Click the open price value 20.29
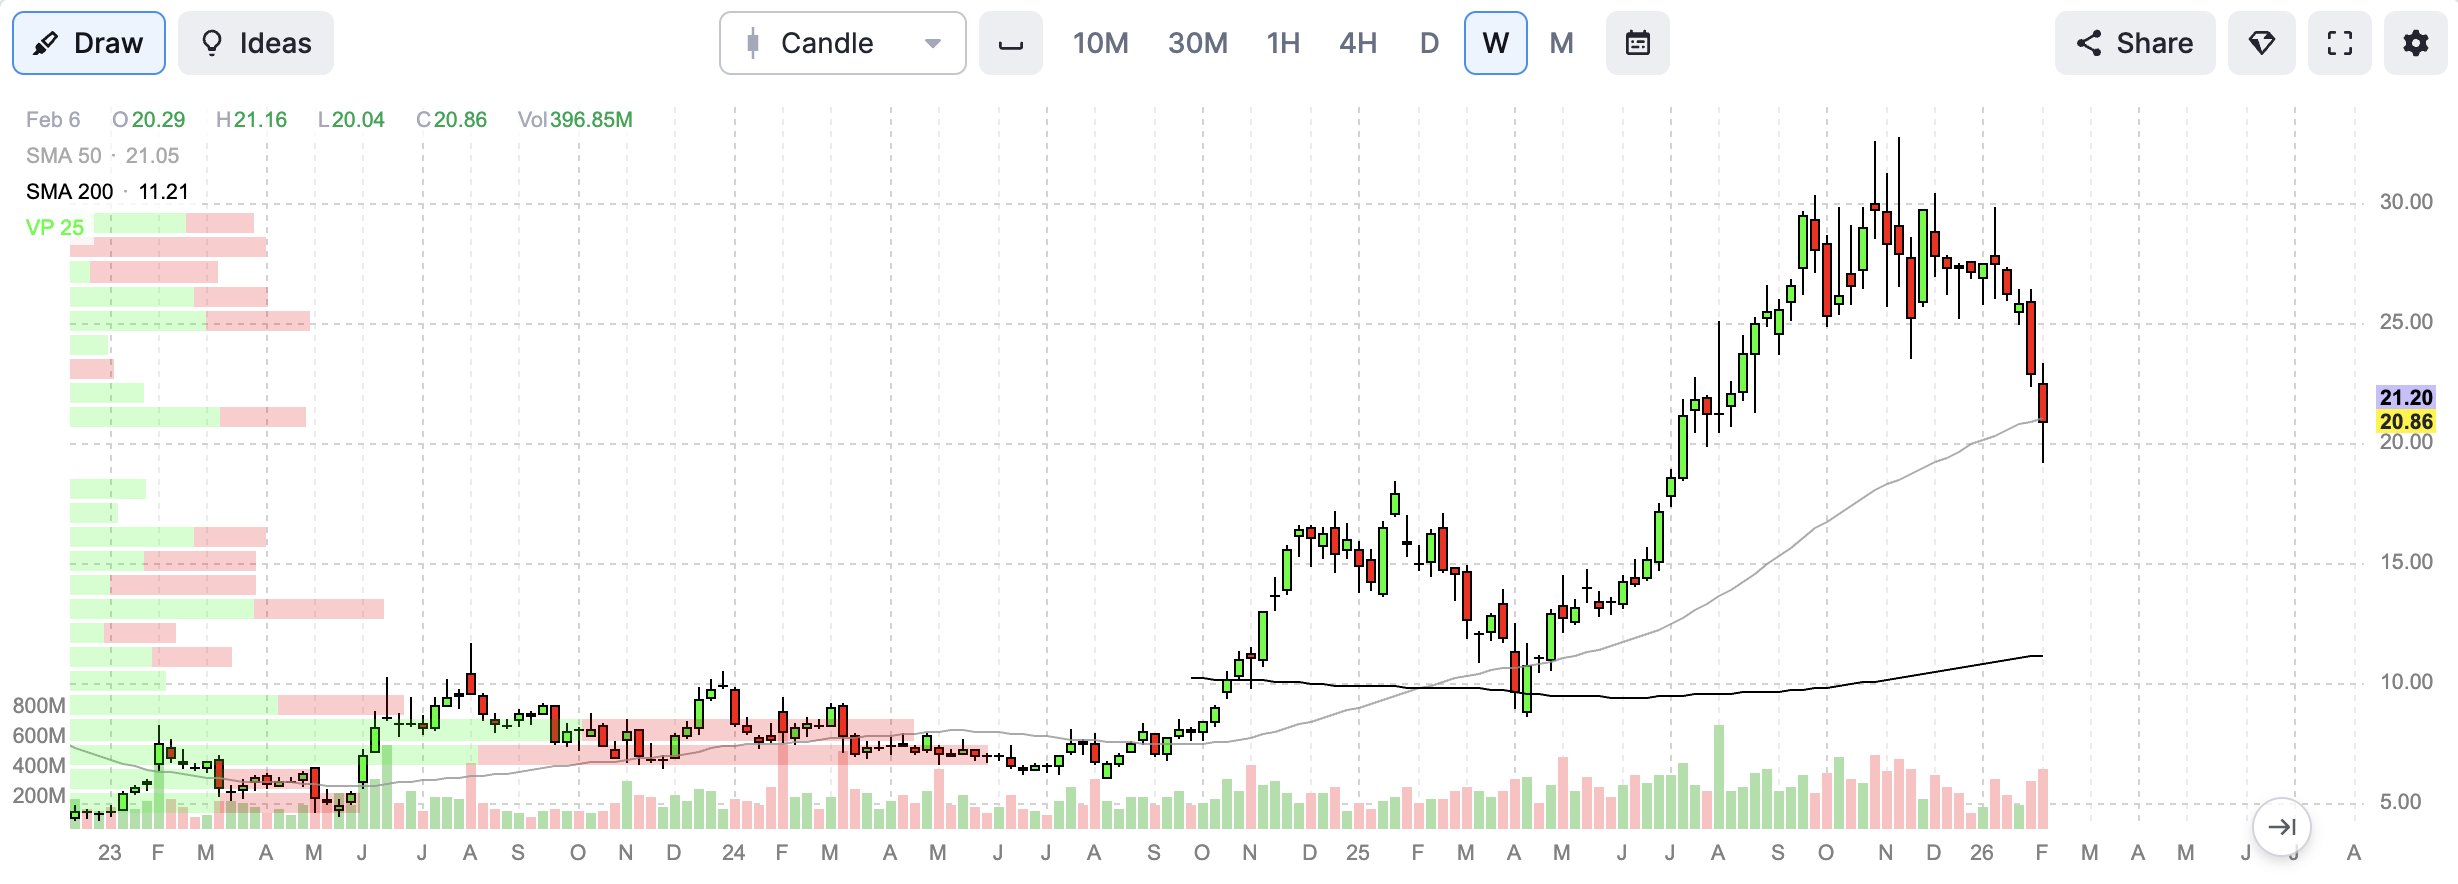This screenshot has height=884, width=2458. [x=158, y=120]
